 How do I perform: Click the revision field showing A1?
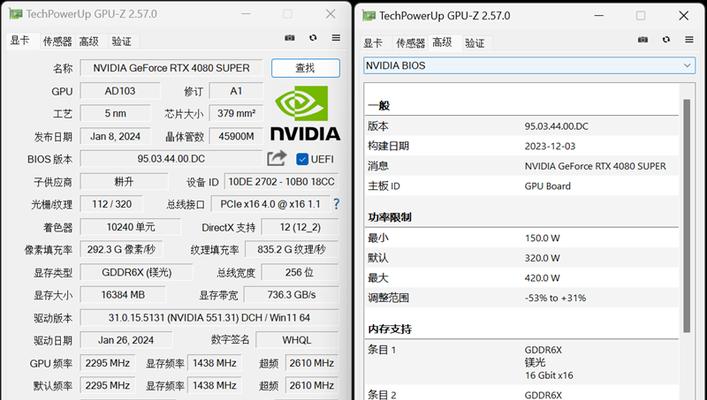pyautogui.click(x=236, y=91)
